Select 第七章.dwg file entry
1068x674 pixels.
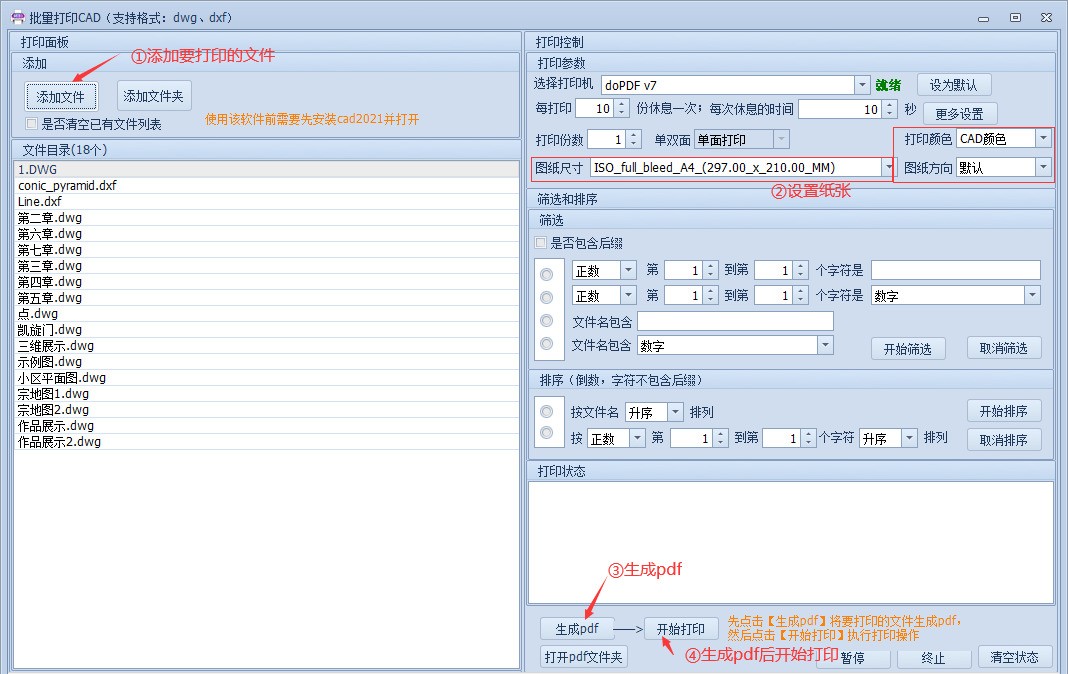[x=266, y=250]
